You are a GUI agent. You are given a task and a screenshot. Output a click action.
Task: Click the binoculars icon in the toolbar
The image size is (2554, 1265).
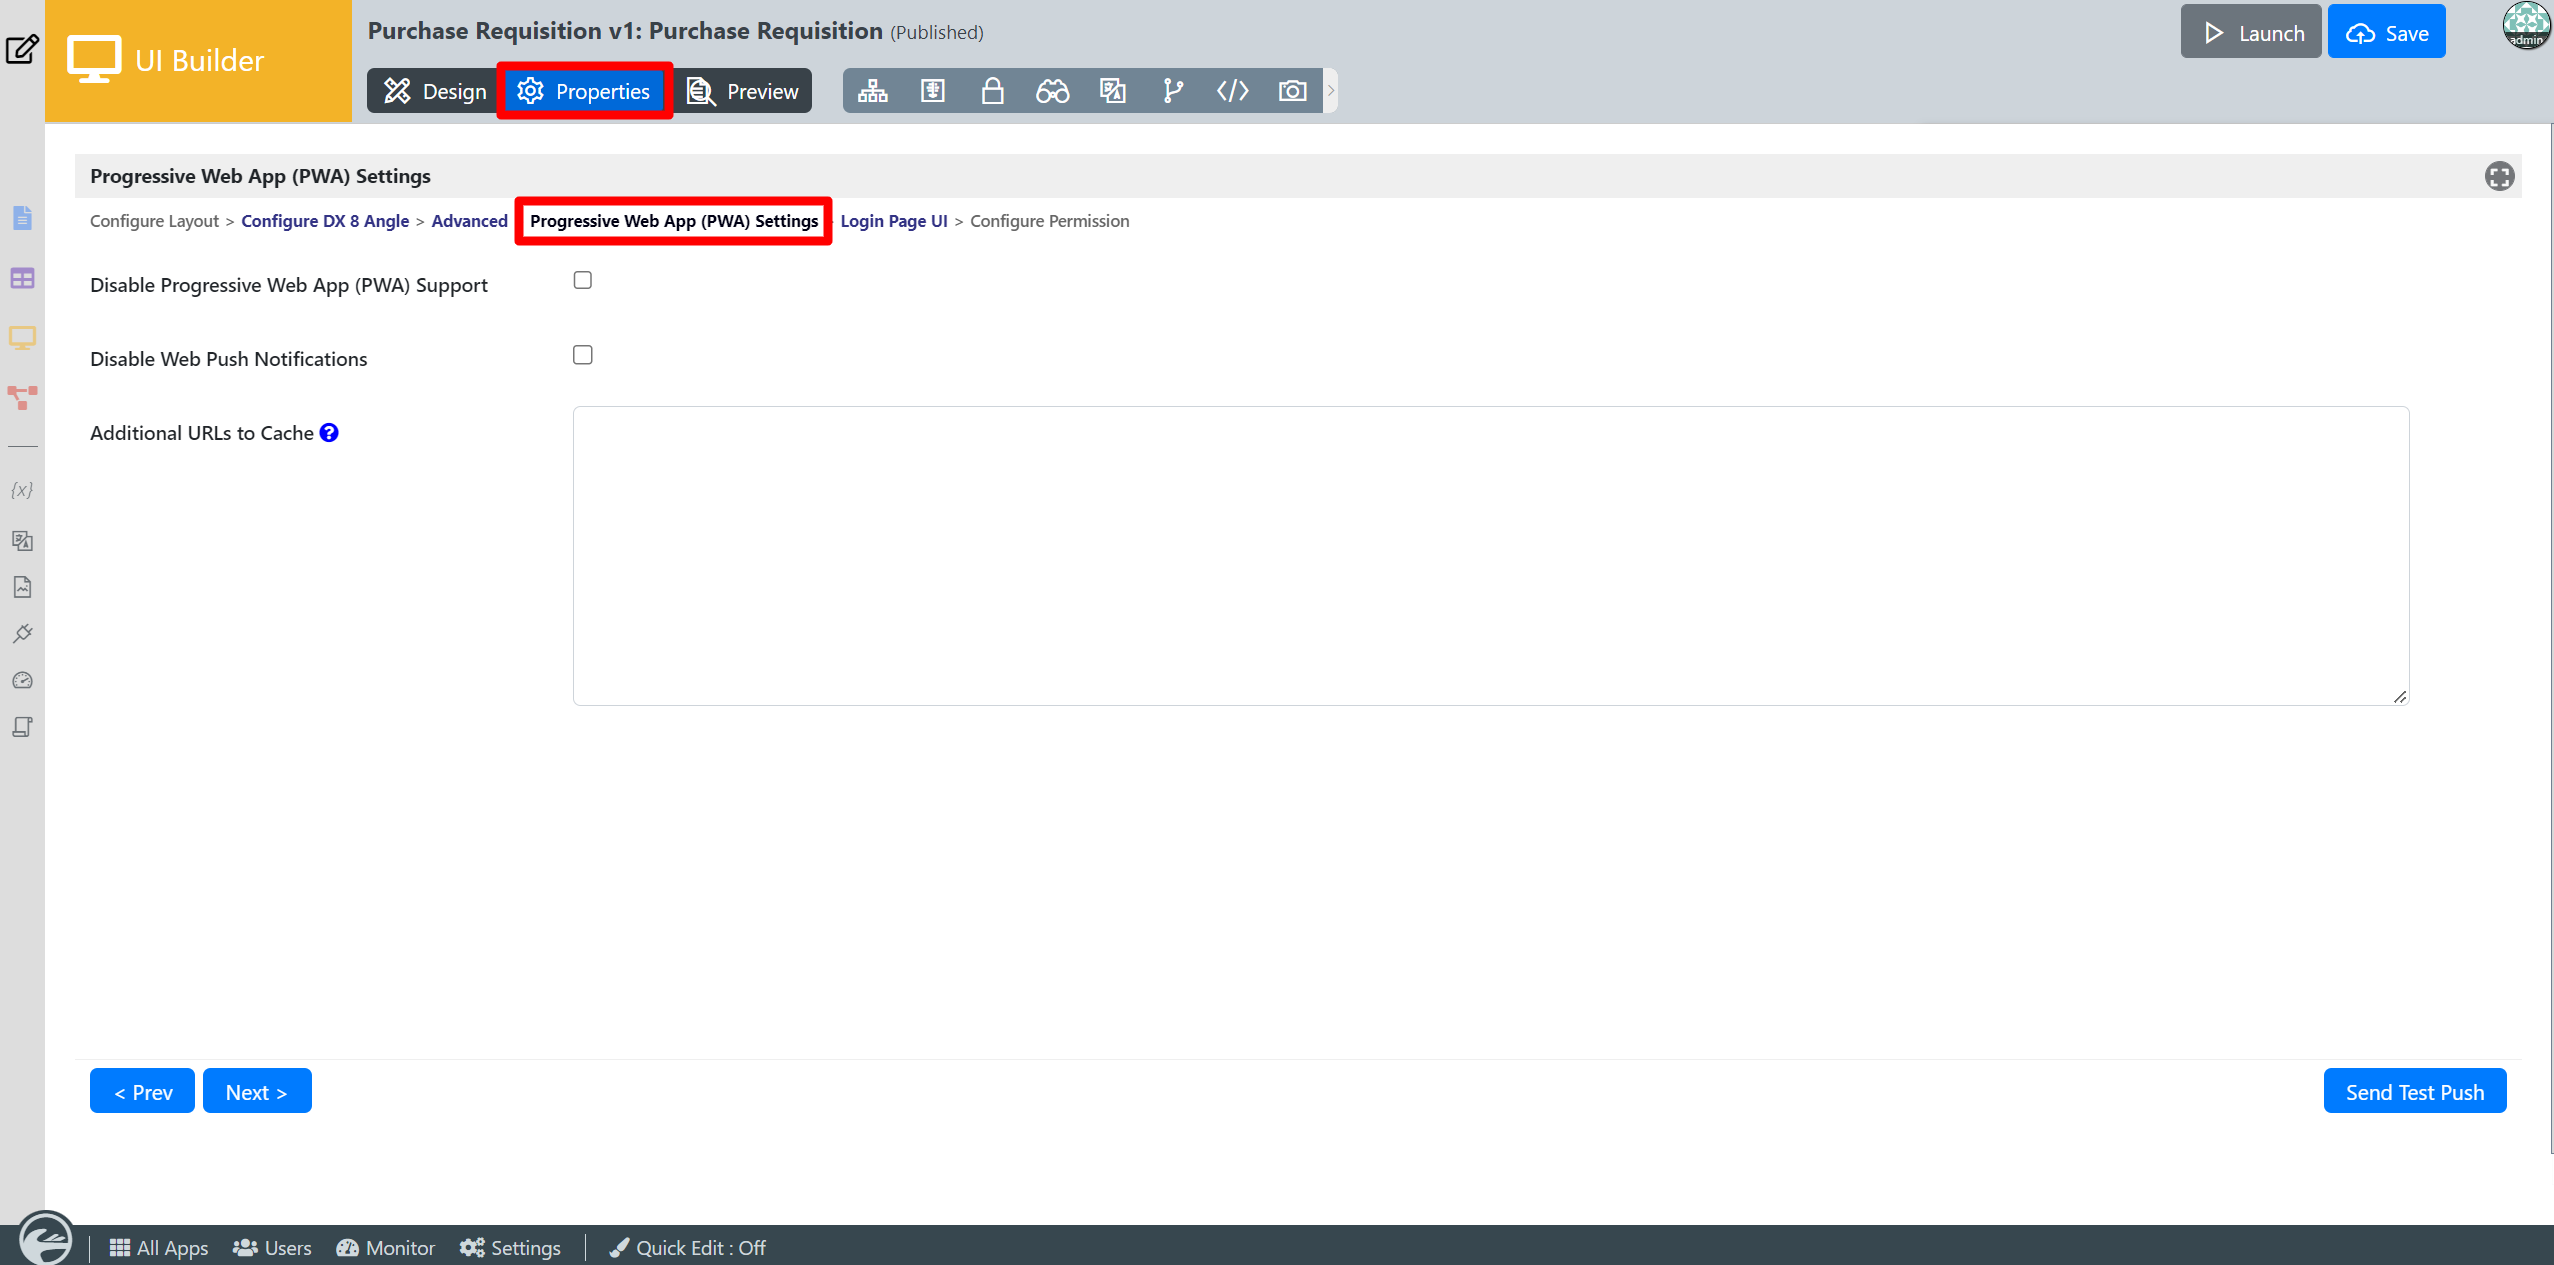click(x=1052, y=91)
